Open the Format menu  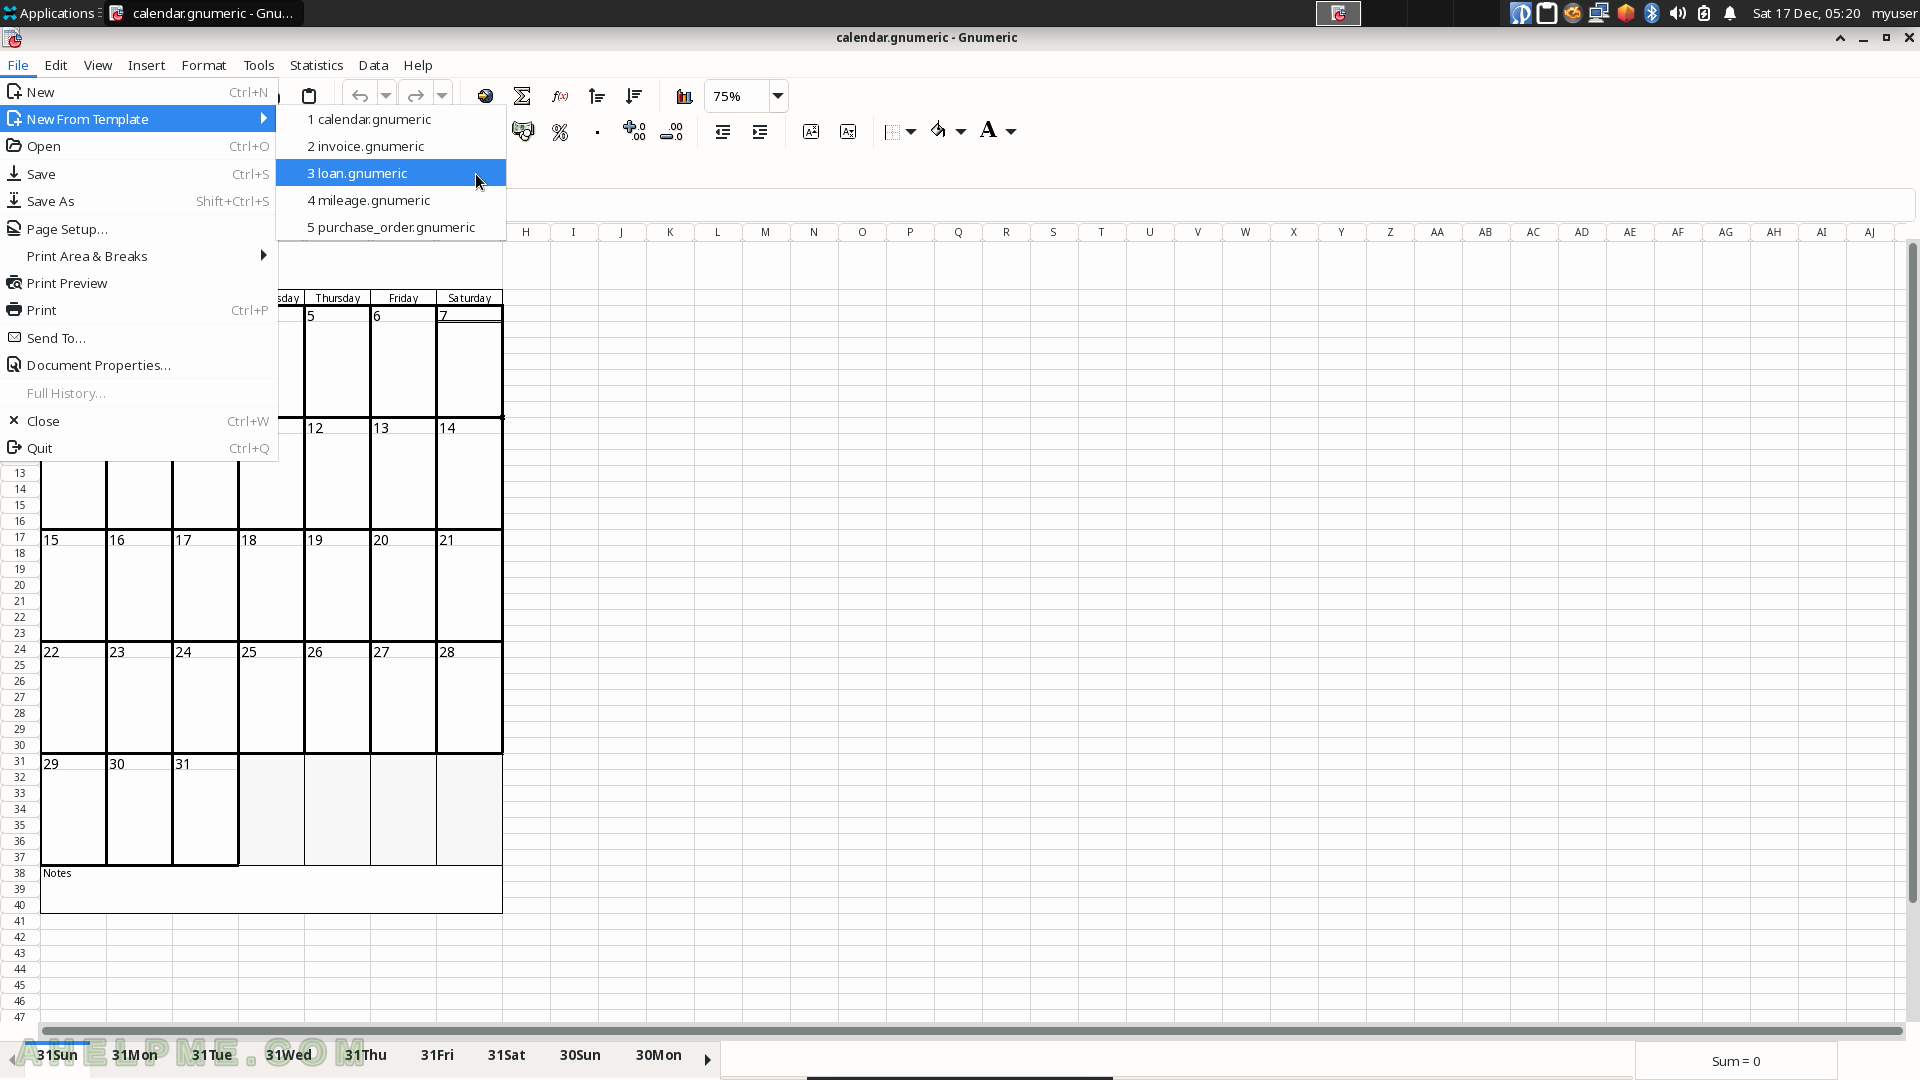204,65
